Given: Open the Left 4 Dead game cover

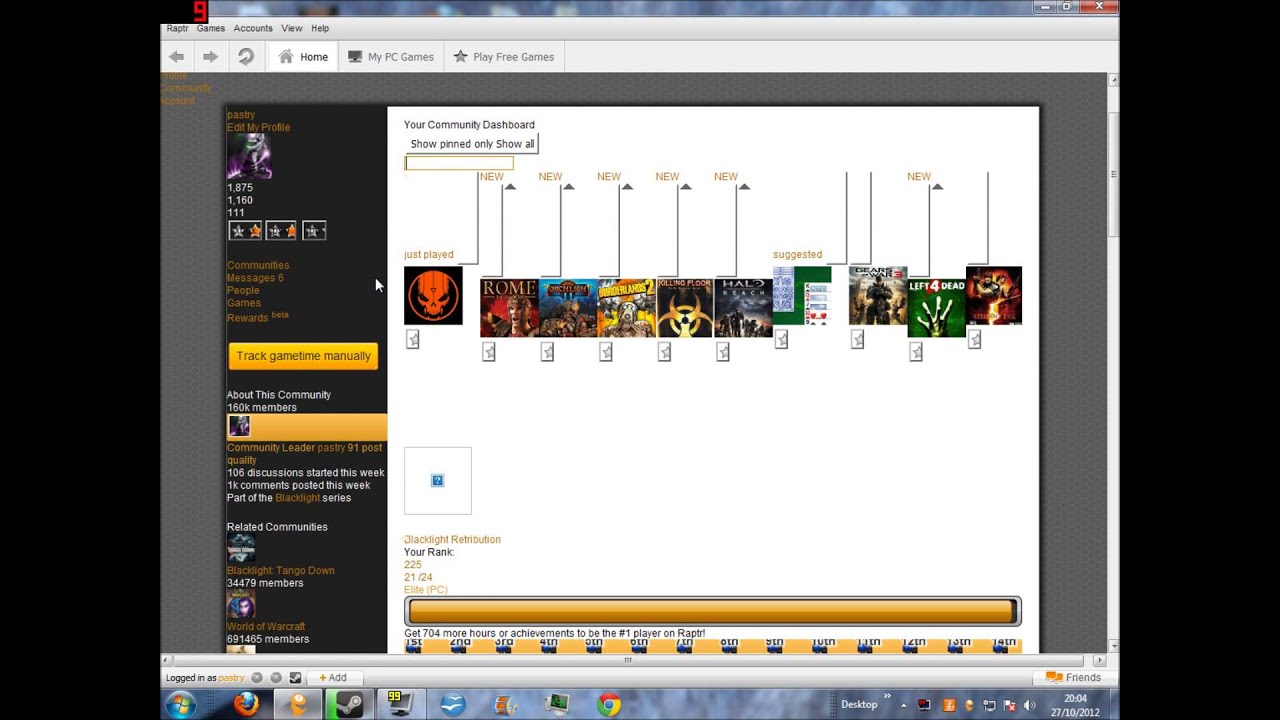Looking at the screenshot, I should tap(937, 308).
